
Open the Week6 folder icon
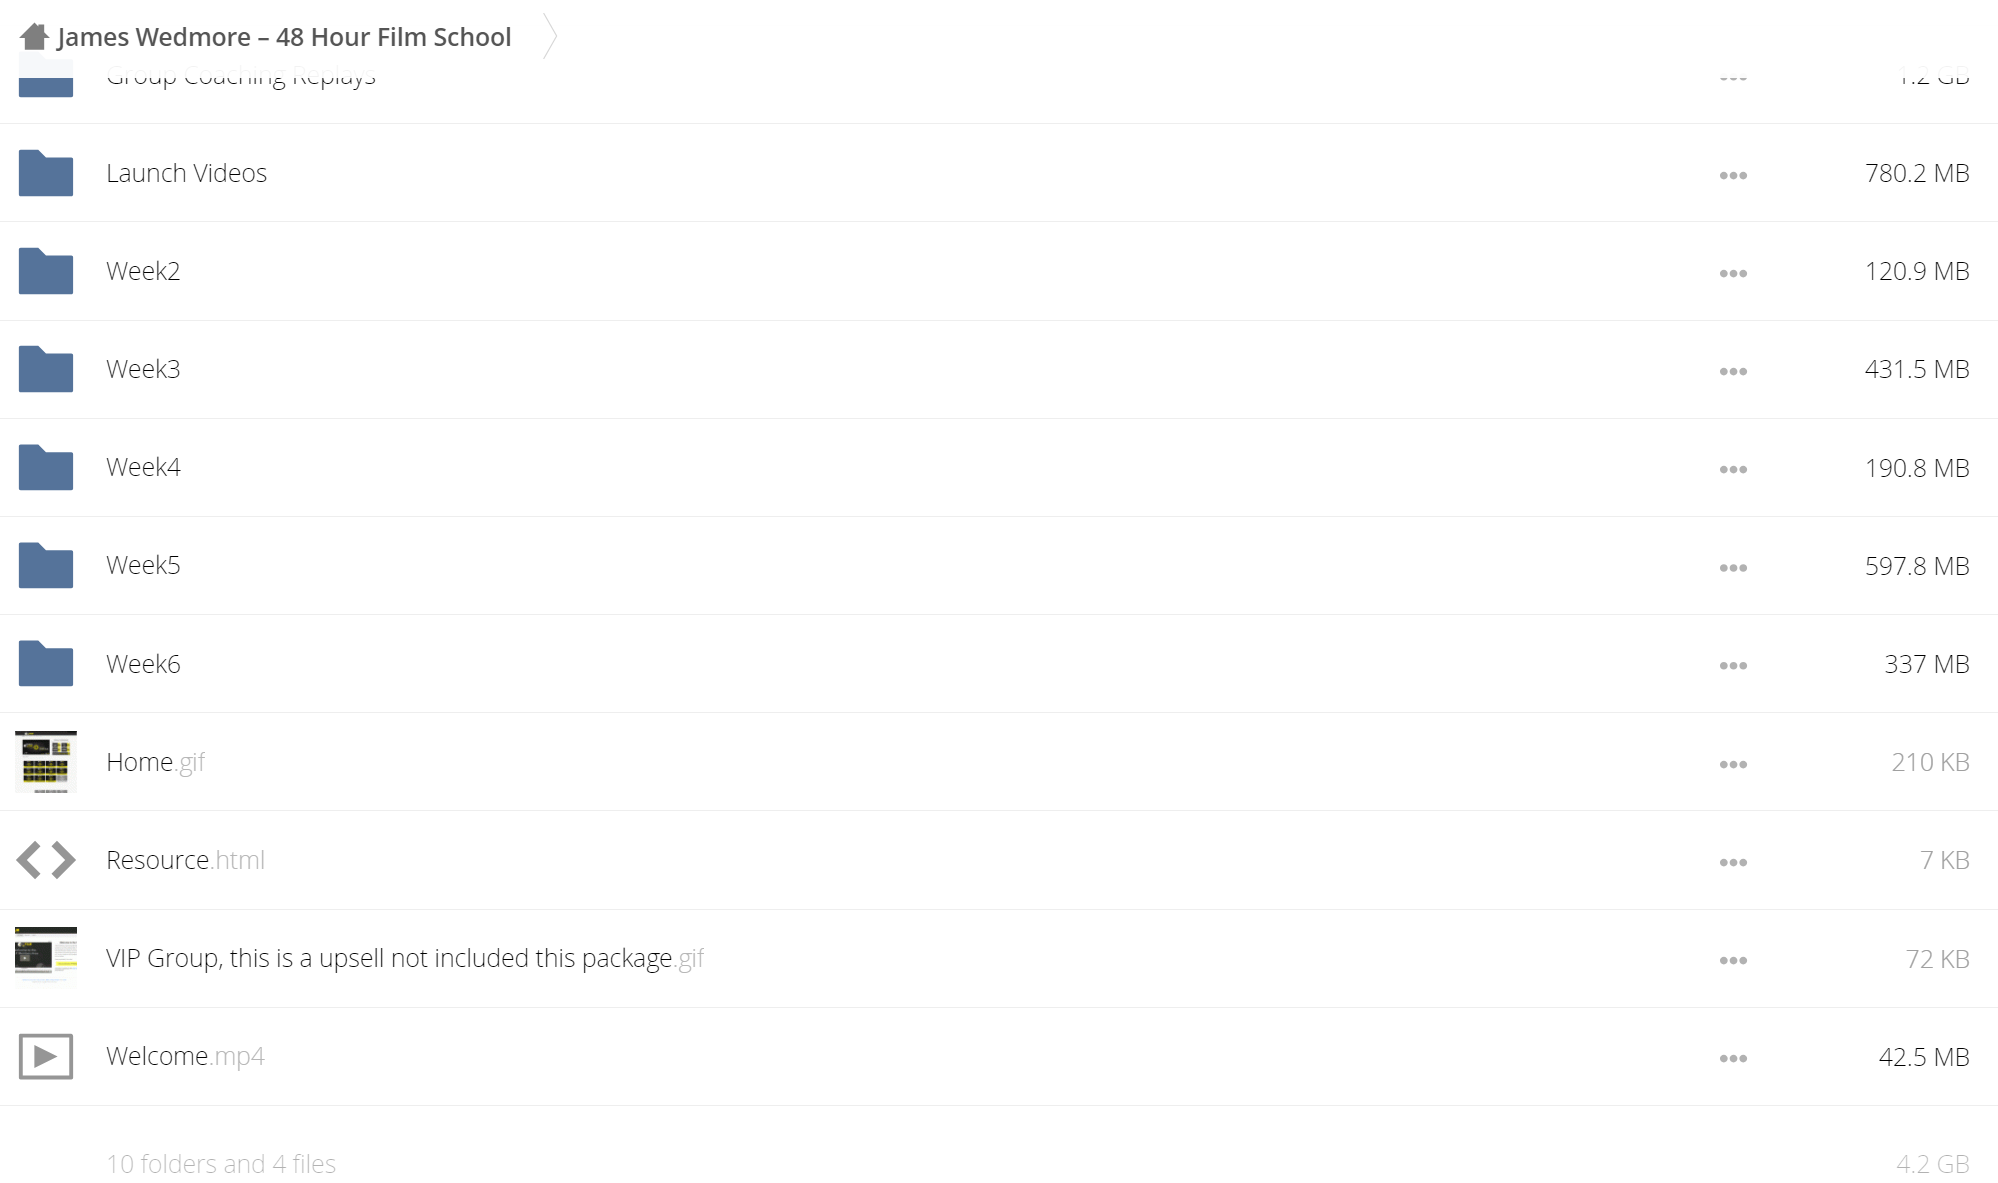46,663
